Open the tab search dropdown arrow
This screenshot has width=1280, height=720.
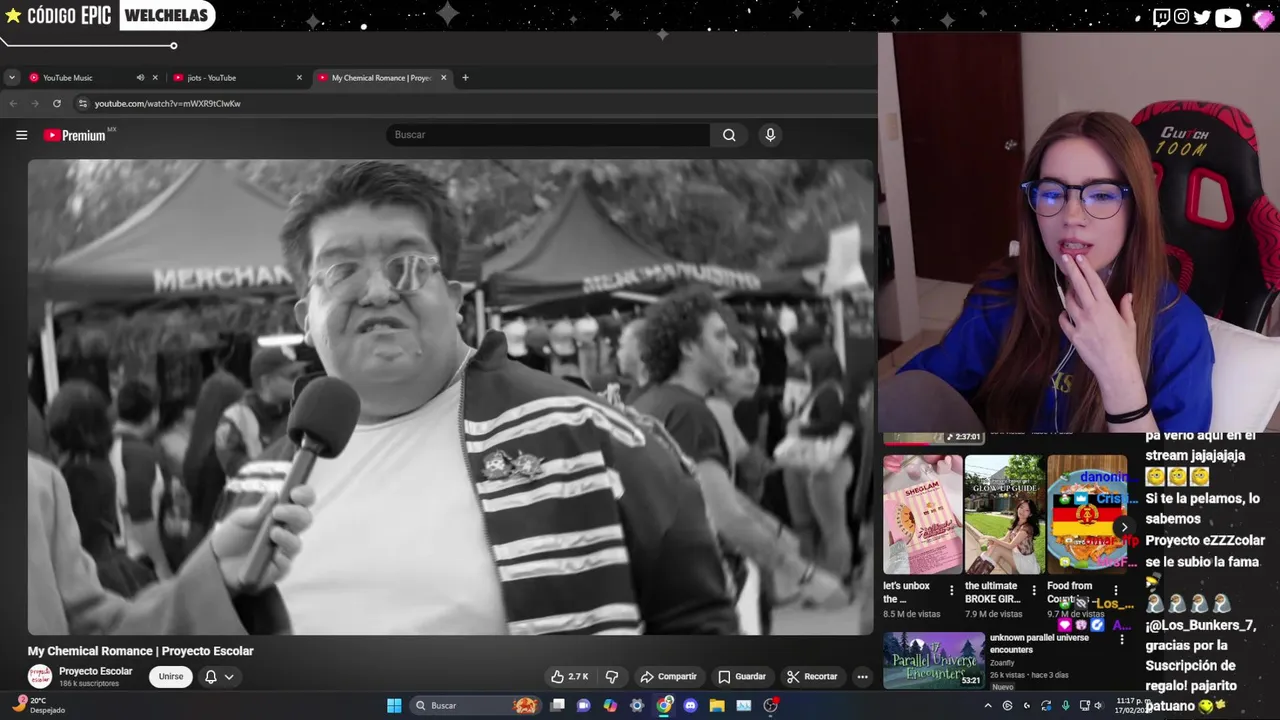point(11,77)
